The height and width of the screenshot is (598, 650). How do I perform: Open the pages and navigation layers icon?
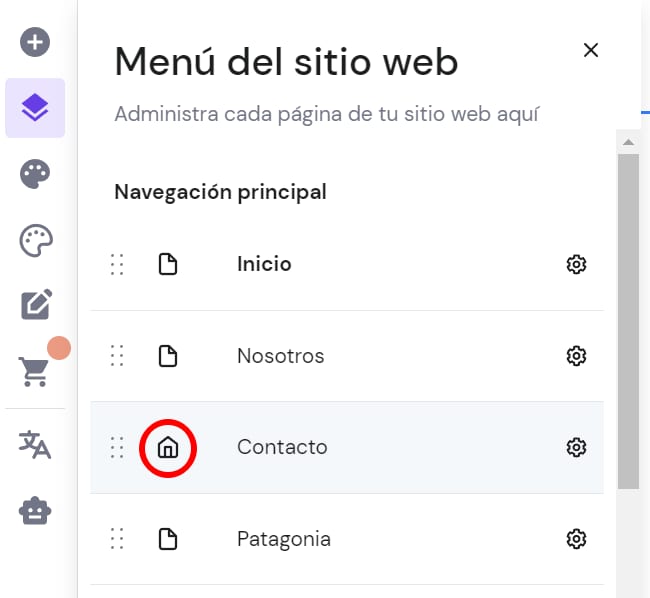click(x=35, y=108)
